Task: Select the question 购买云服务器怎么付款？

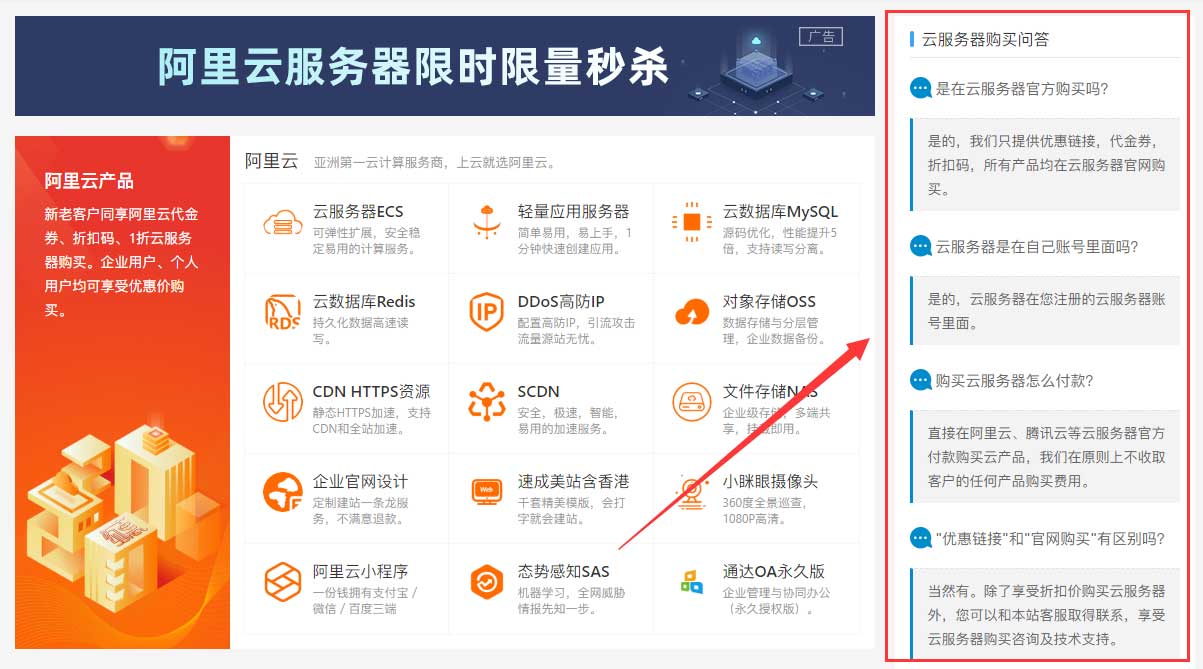Action: 1016,381
